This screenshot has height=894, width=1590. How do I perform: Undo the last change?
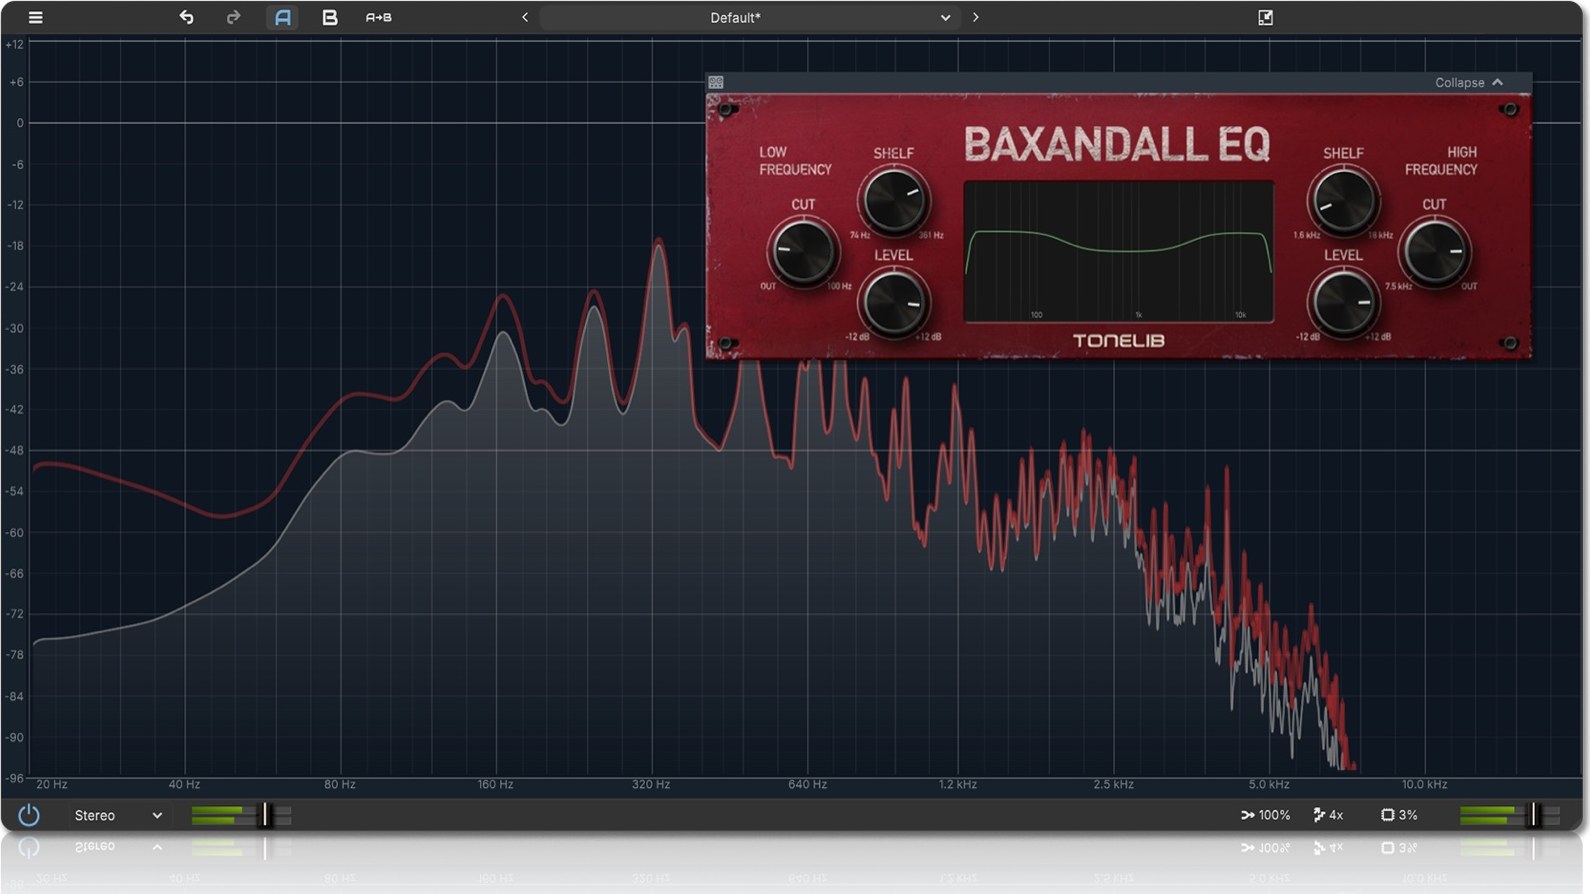[x=186, y=17]
